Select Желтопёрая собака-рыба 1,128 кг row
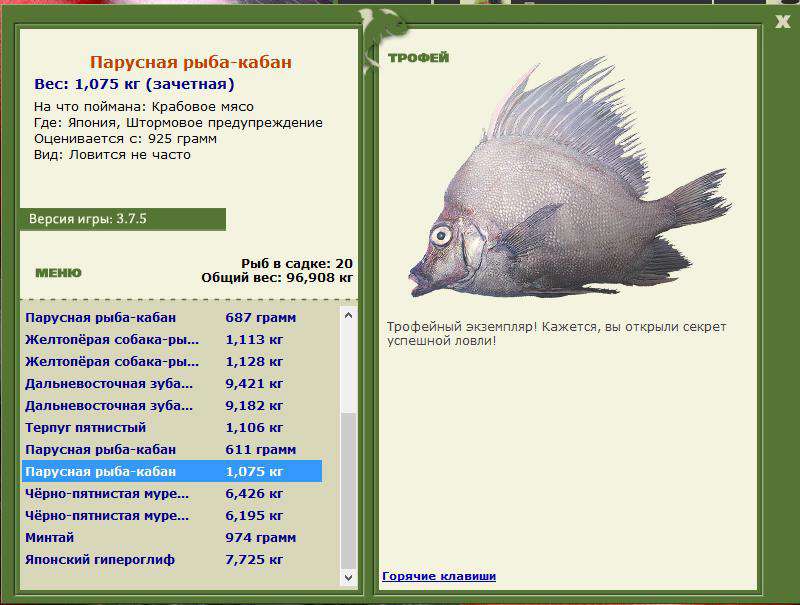Viewport: 800px width, 605px height. (172, 361)
